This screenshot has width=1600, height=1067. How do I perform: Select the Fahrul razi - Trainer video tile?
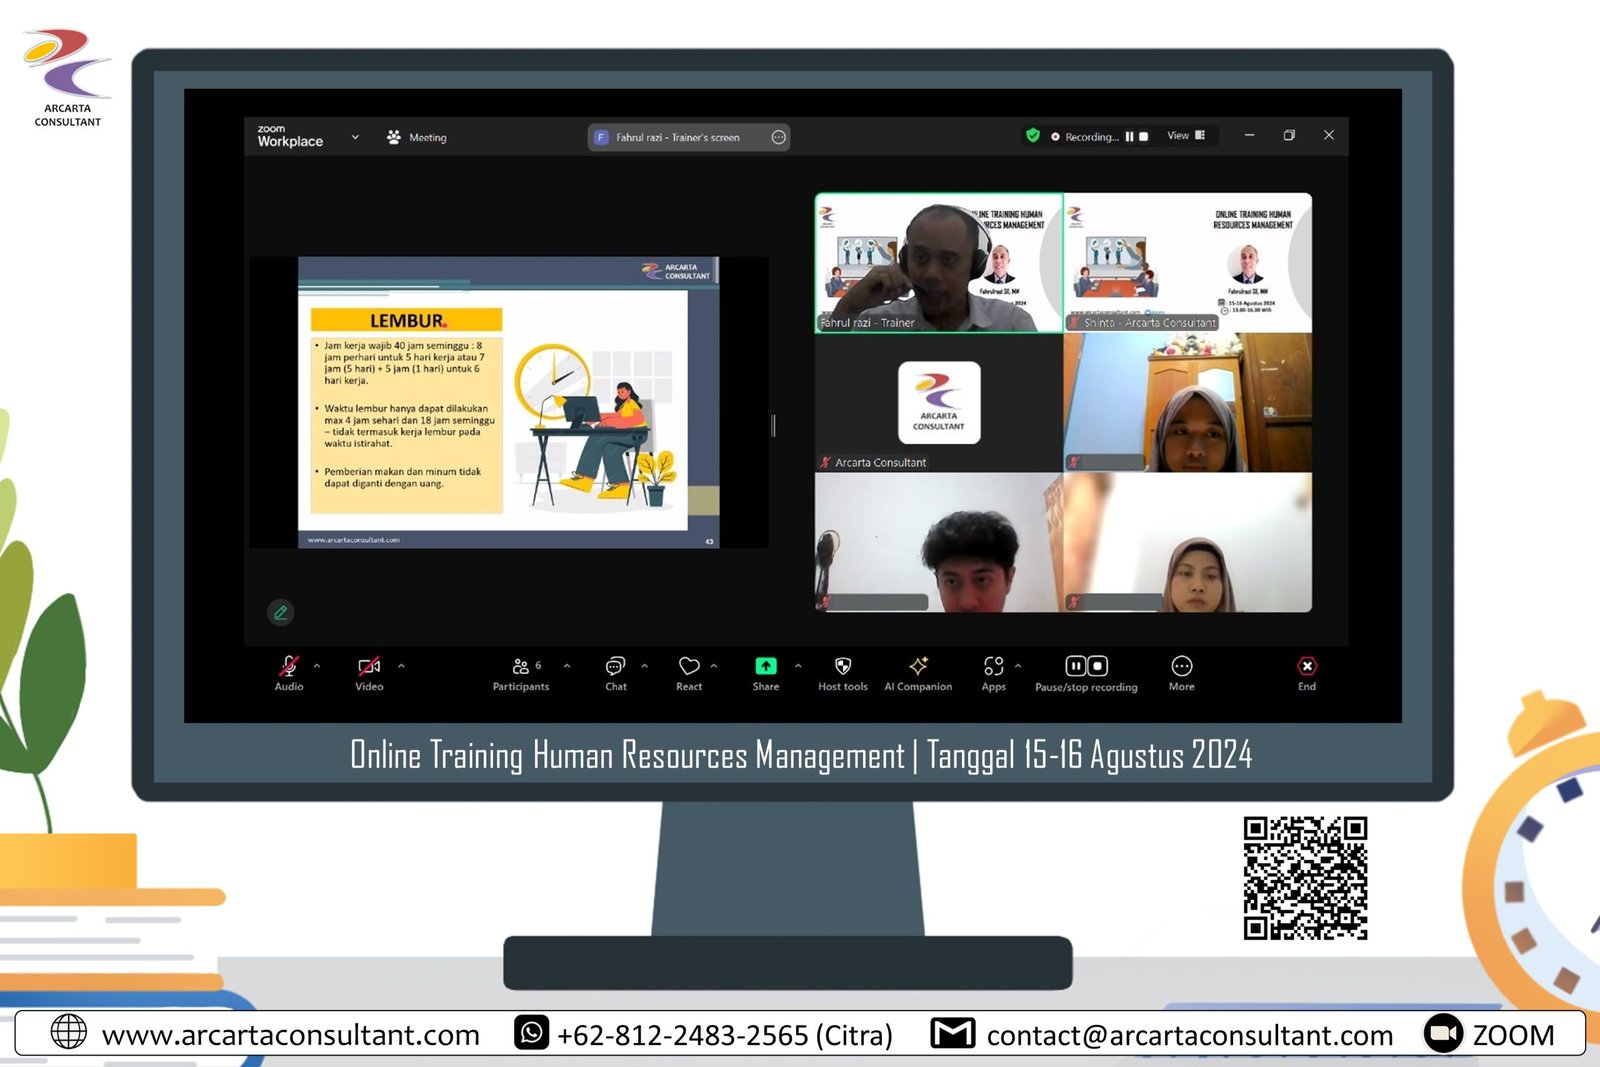pyautogui.click(x=938, y=263)
